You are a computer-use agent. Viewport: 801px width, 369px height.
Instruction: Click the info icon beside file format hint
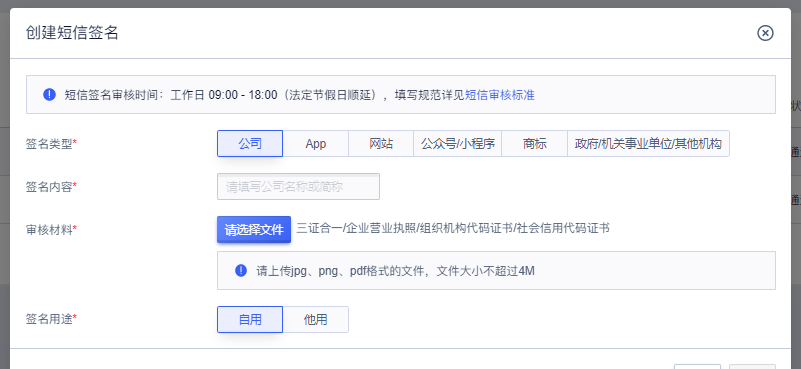(x=241, y=270)
